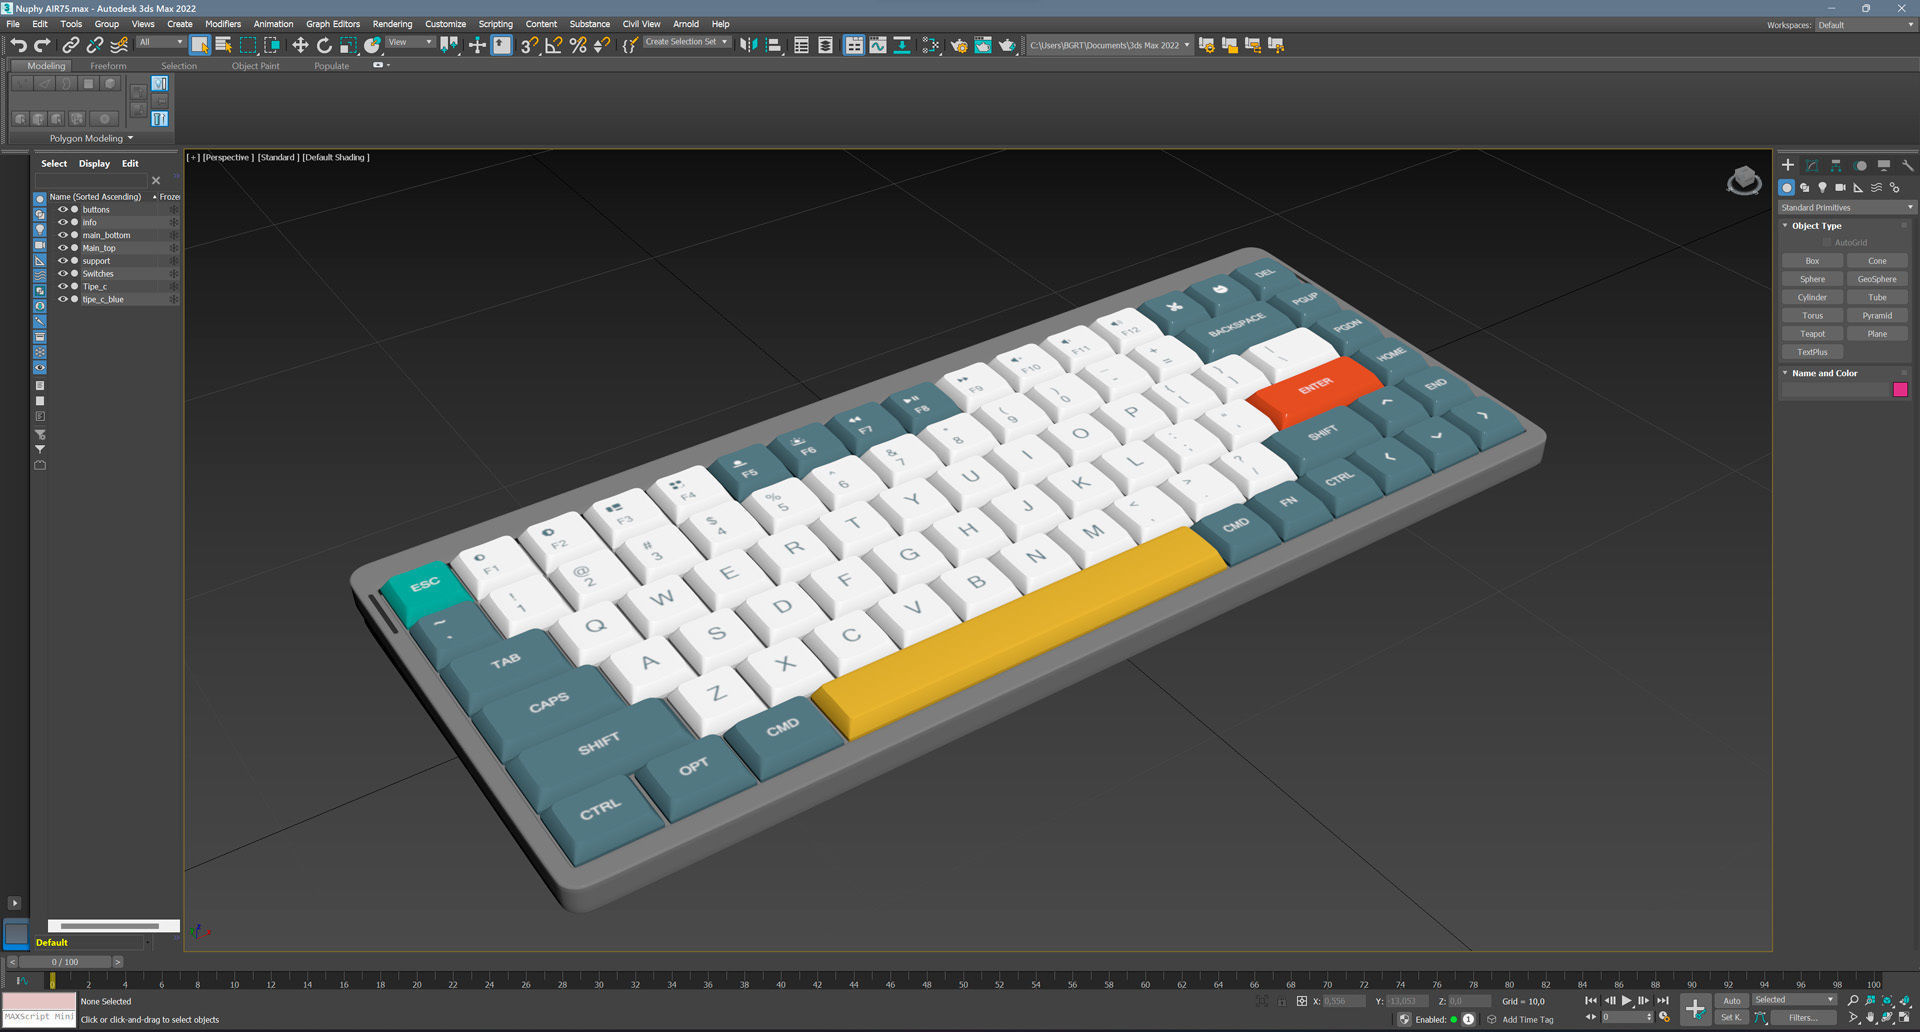Activate the Select and Rotate tool

coord(324,45)
